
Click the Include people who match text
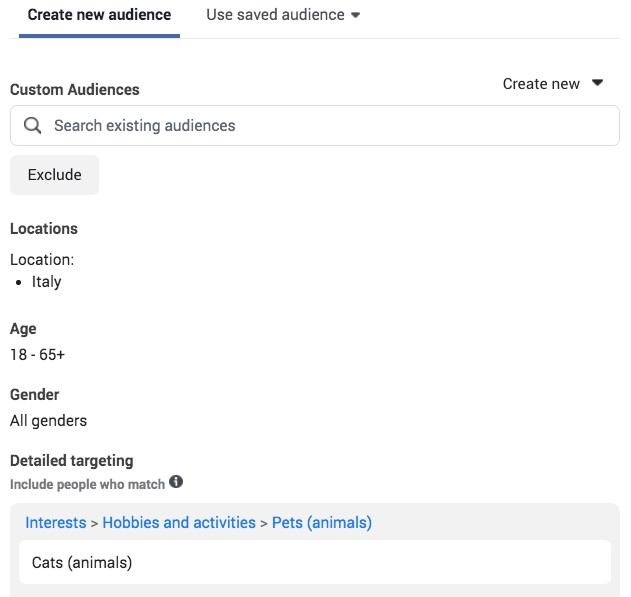(x=87, y=484)
